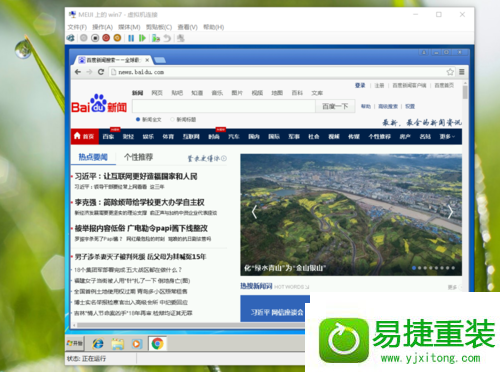Switch to the 个性推荐 tab

(138, 157)
